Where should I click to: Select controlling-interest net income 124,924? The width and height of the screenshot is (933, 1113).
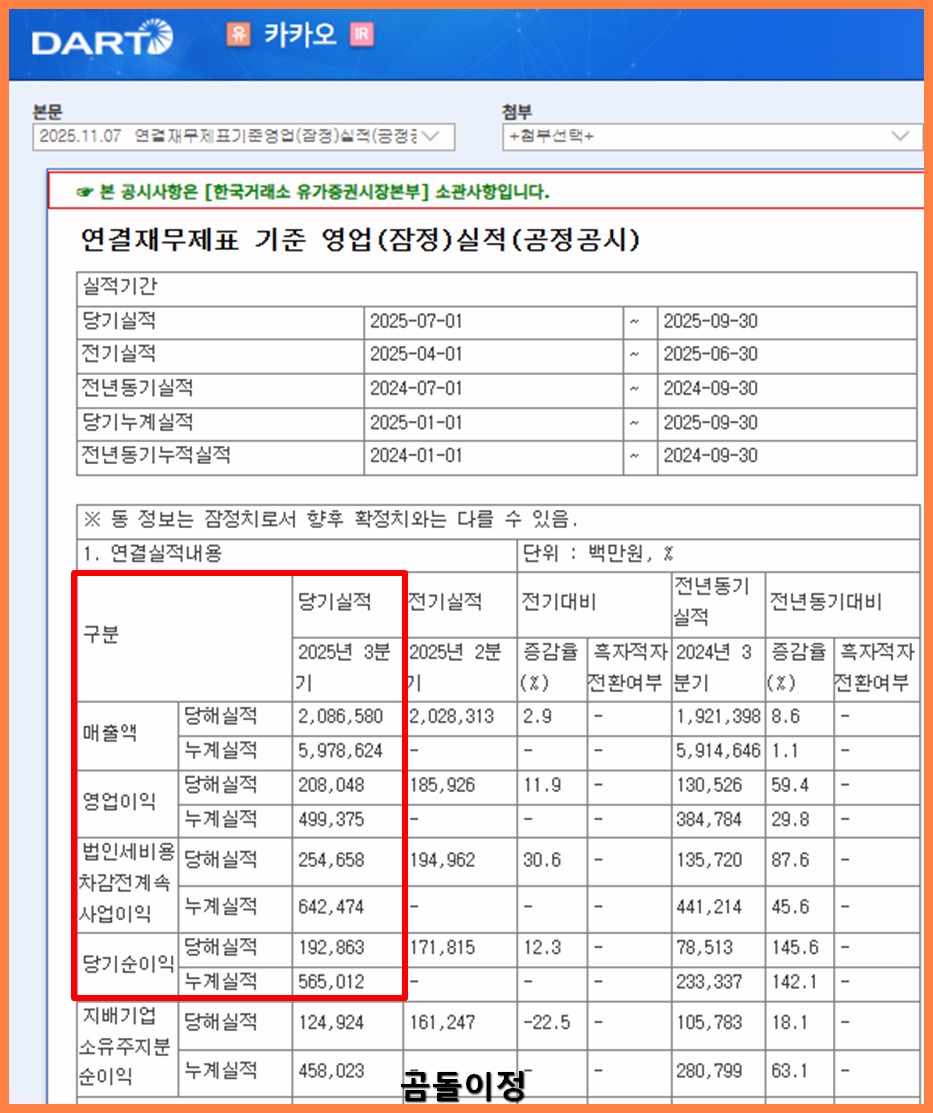click(331, 1023)
